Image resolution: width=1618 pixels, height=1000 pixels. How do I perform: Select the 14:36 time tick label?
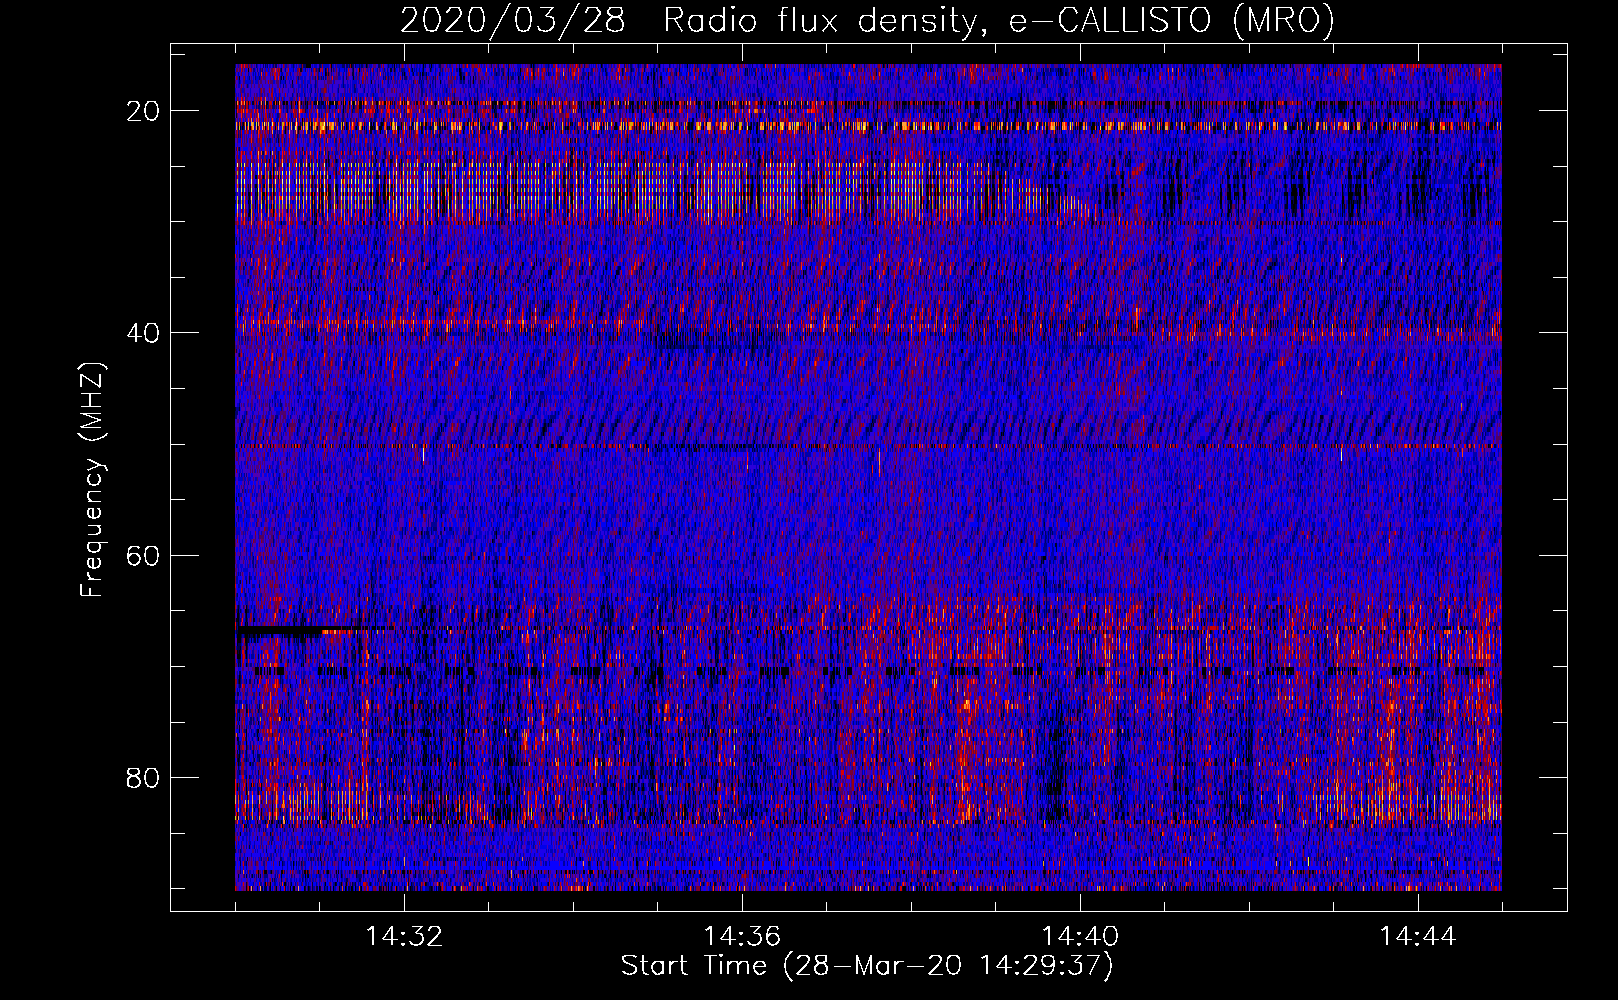[742, 937]
